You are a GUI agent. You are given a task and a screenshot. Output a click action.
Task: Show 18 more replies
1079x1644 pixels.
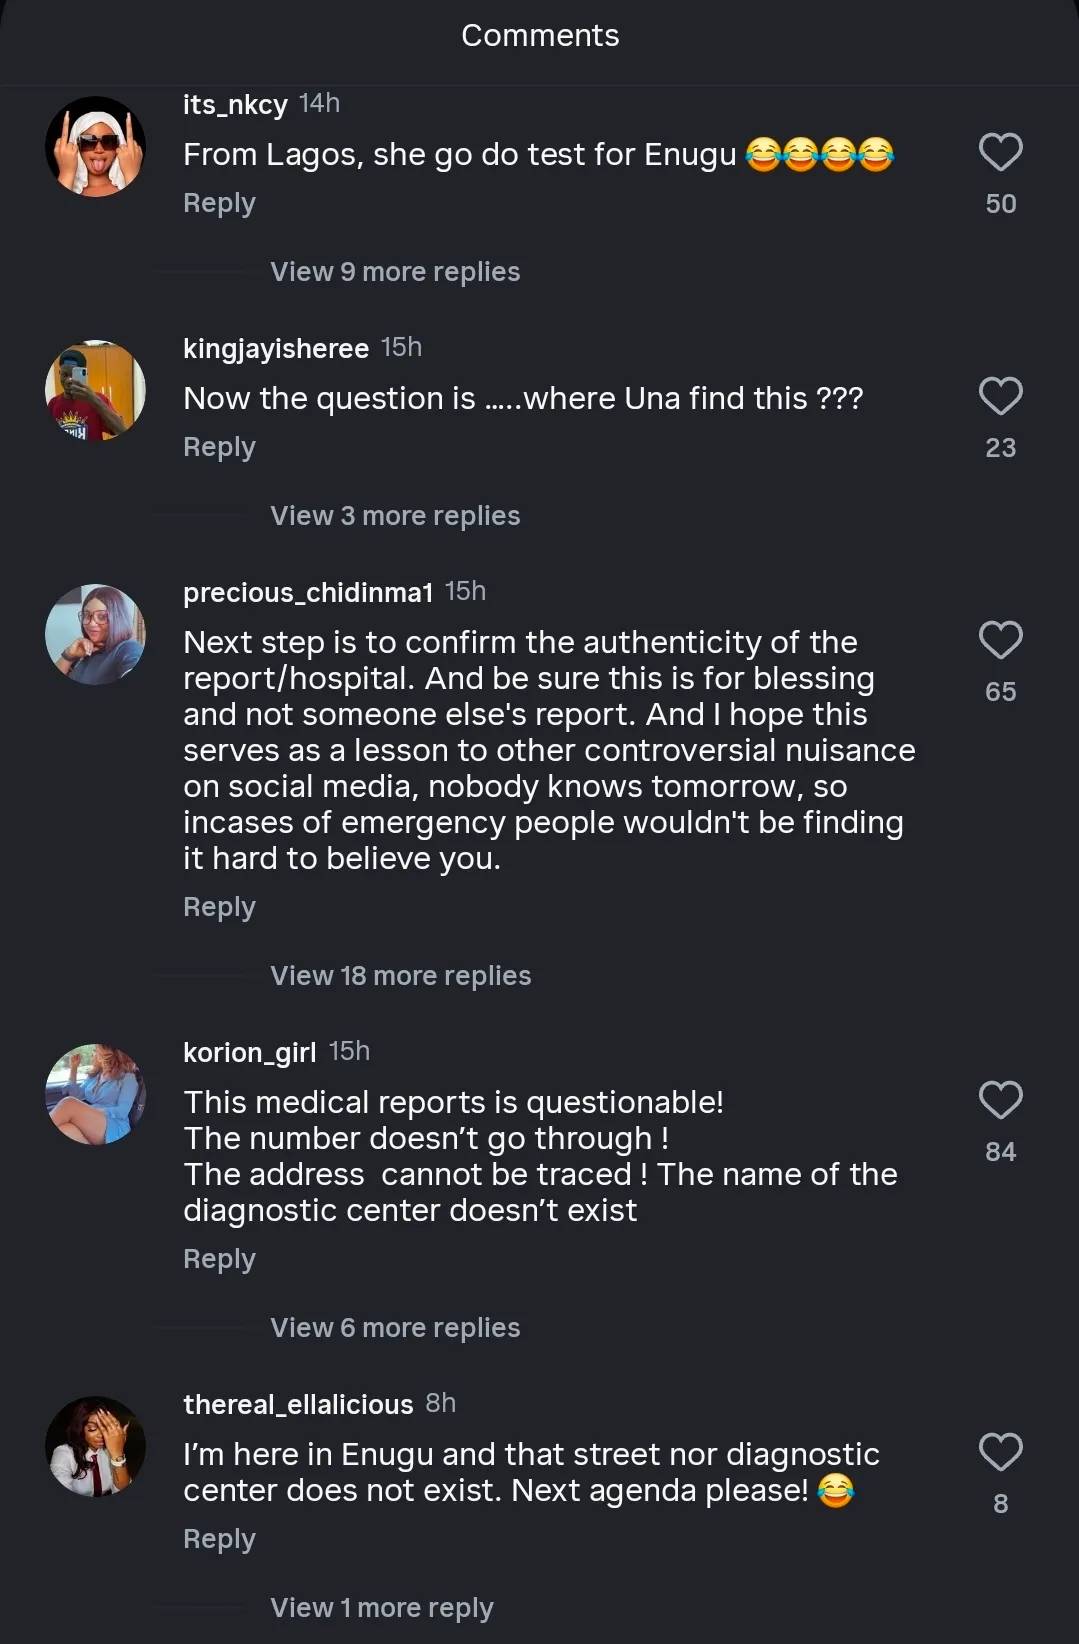pos(400,976)
